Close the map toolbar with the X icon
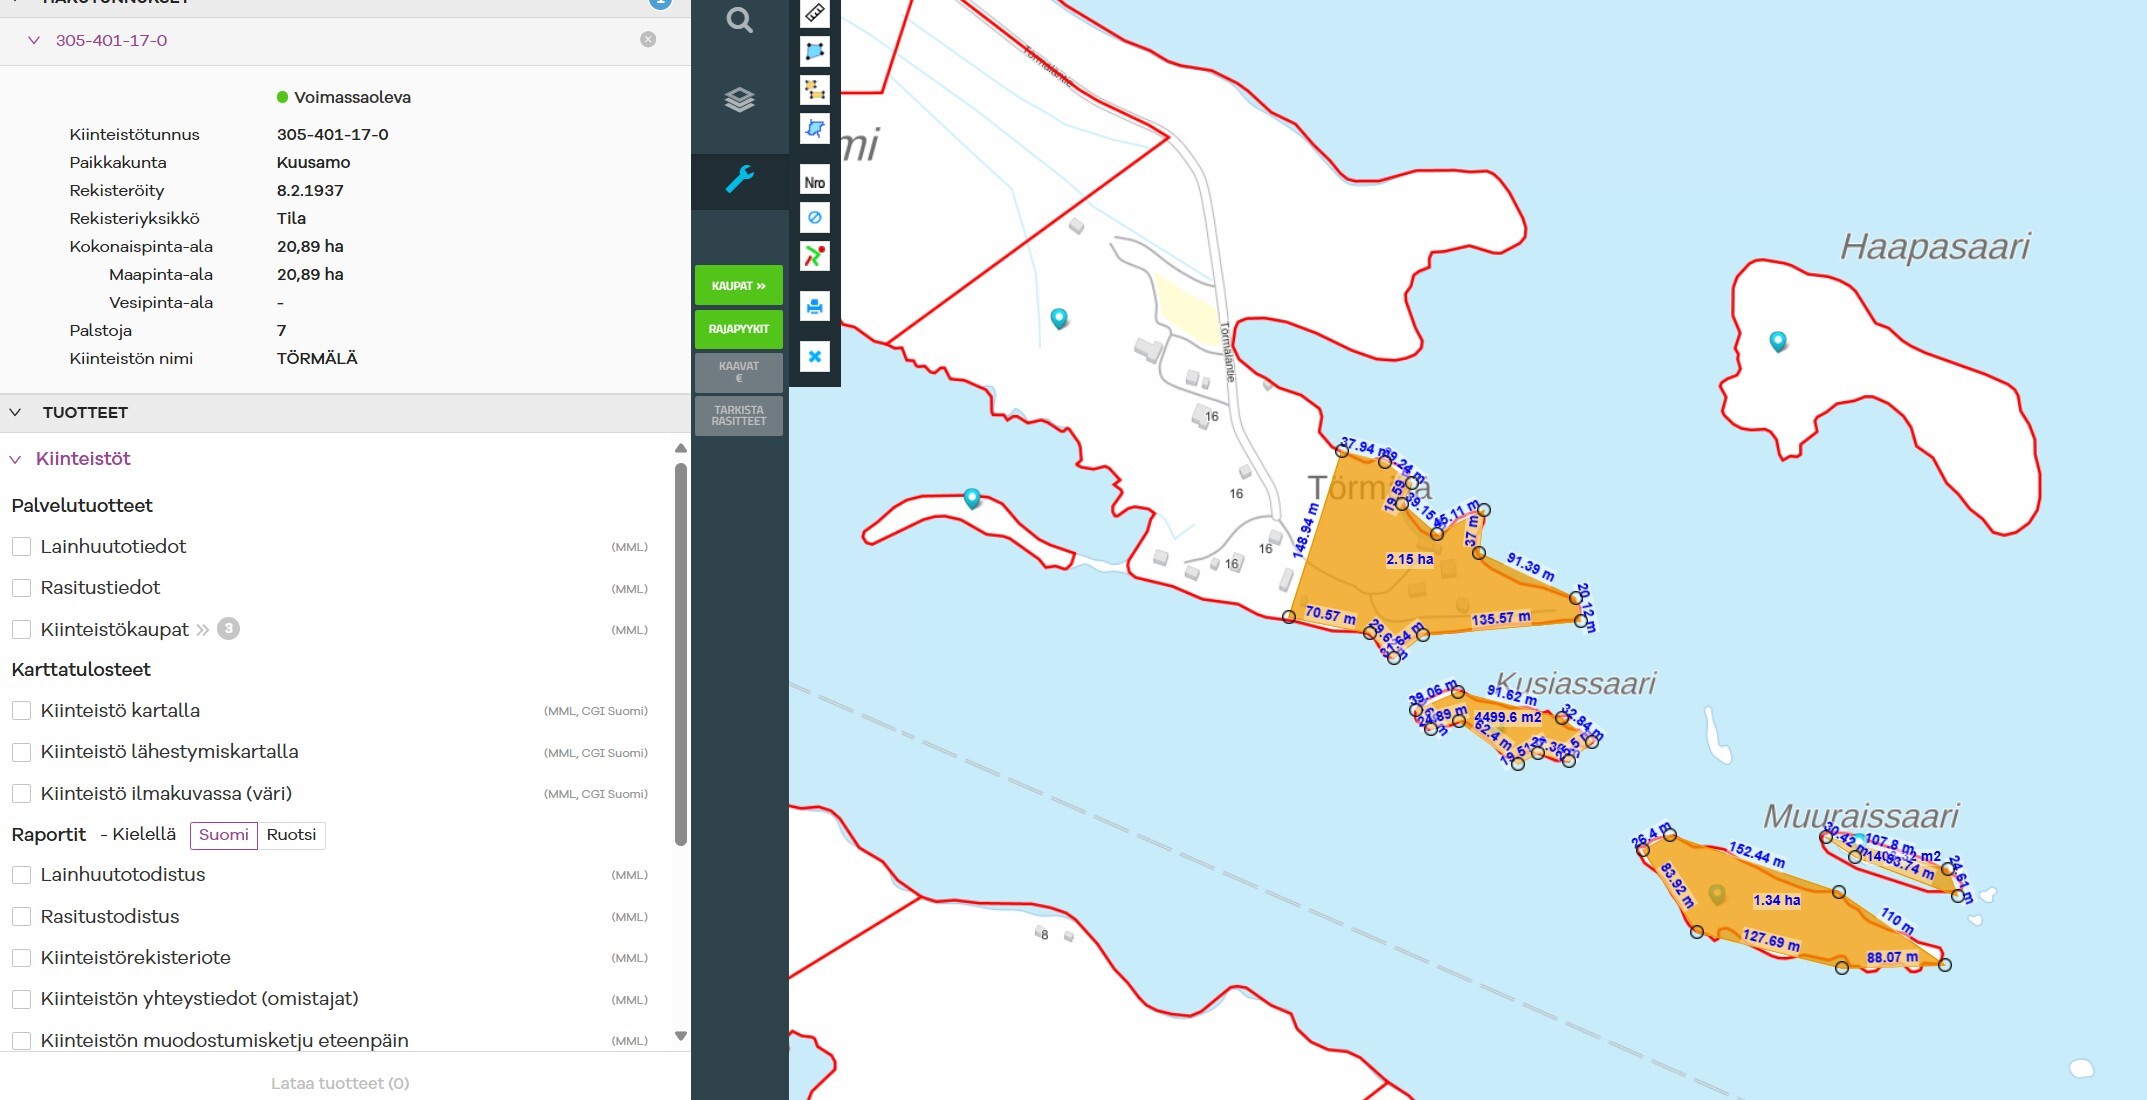 (x=815, y=356)
